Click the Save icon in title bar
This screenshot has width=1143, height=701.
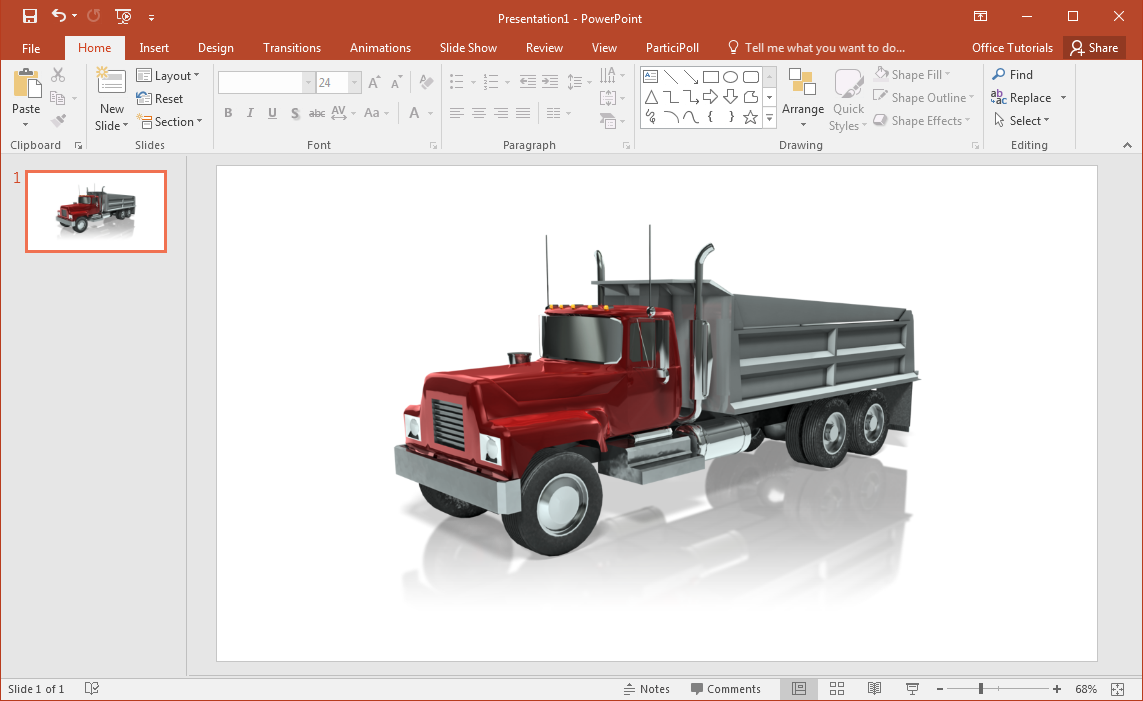[x=30, y=16]
